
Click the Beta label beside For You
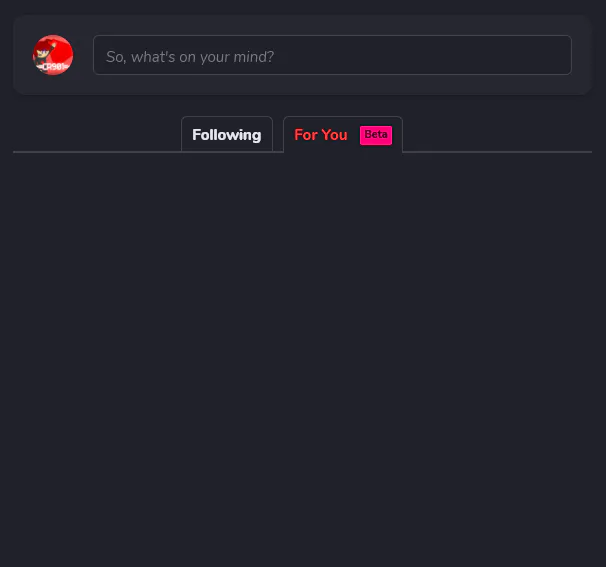[376, 135]
